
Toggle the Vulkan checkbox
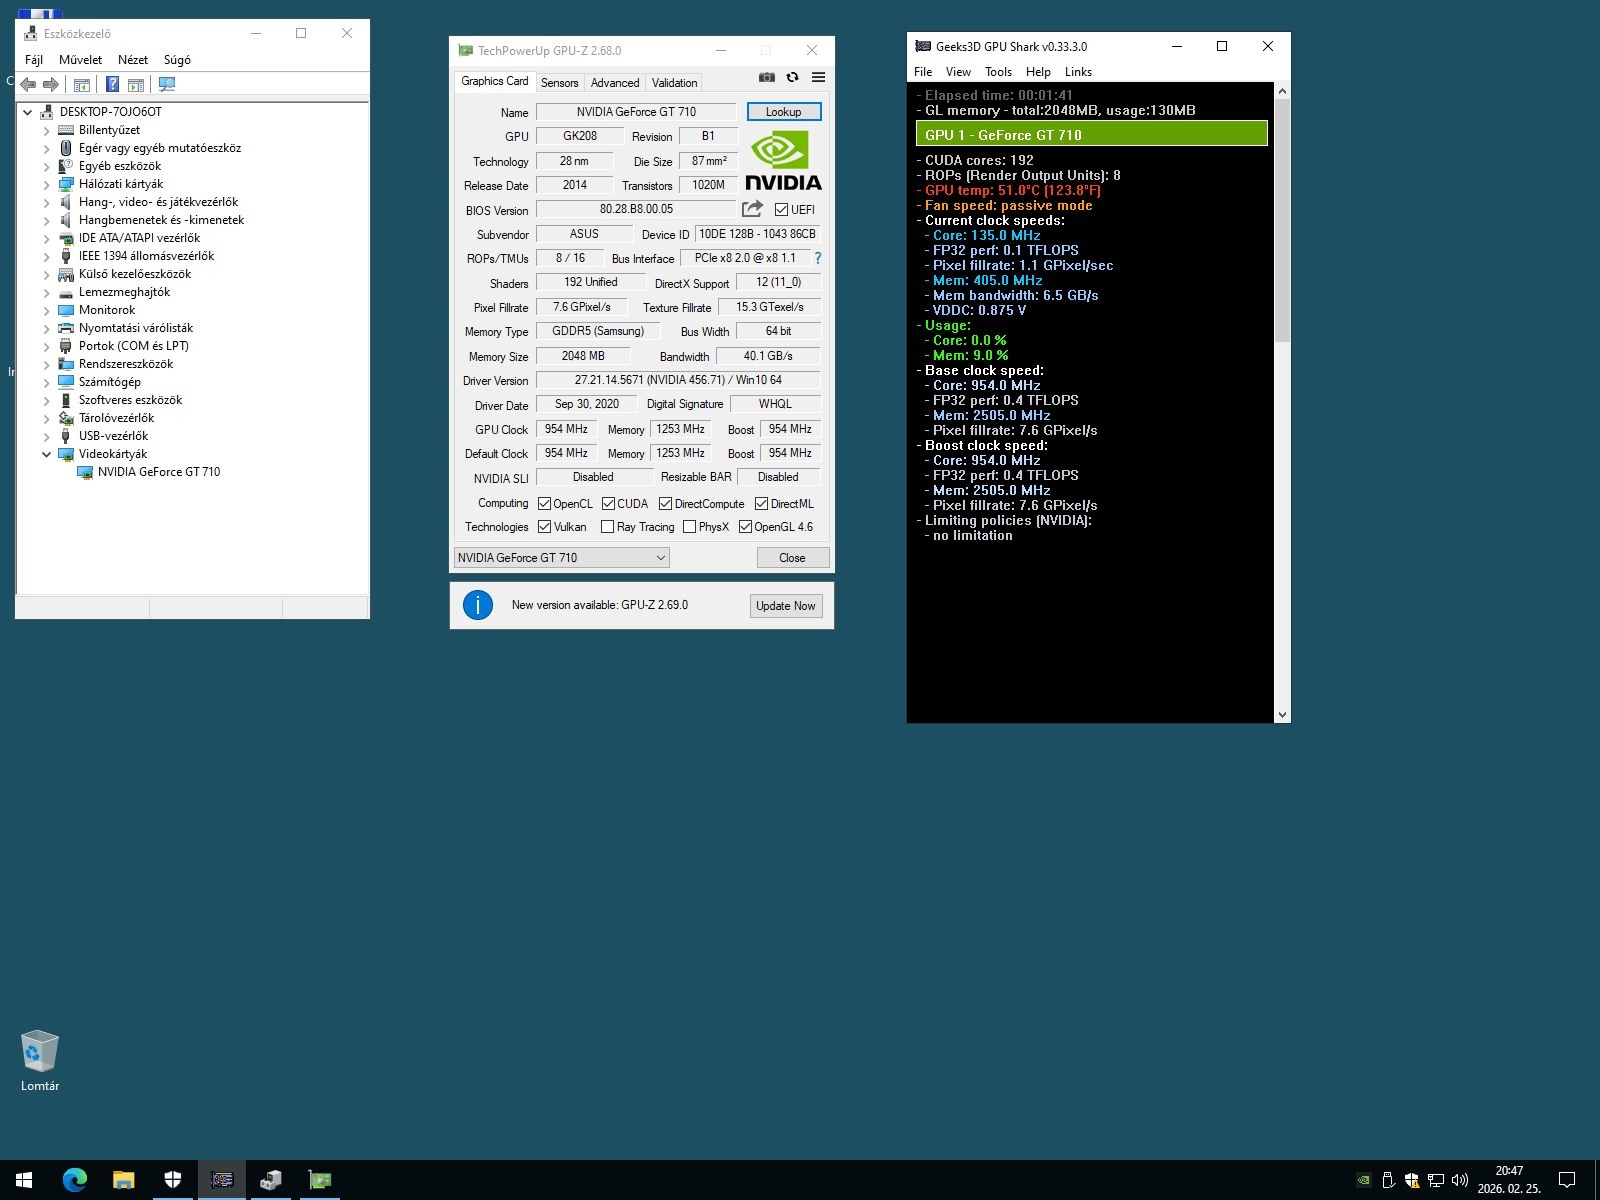click(x=545, y=527)
